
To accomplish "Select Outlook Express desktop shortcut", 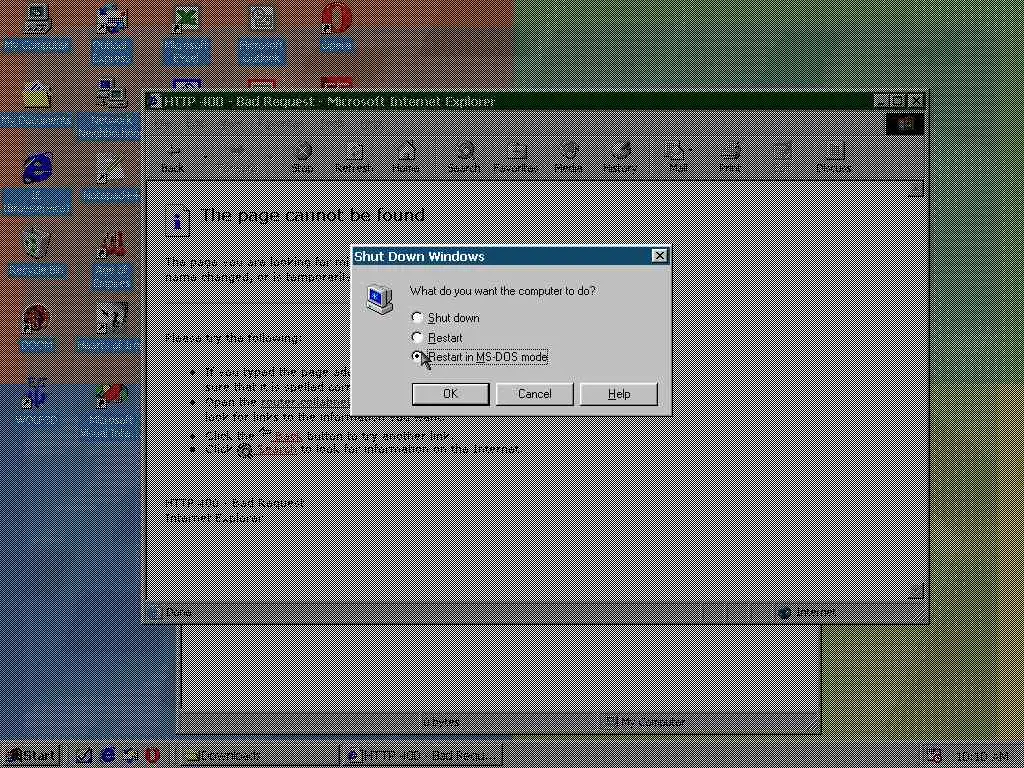I will click(111, 35).
